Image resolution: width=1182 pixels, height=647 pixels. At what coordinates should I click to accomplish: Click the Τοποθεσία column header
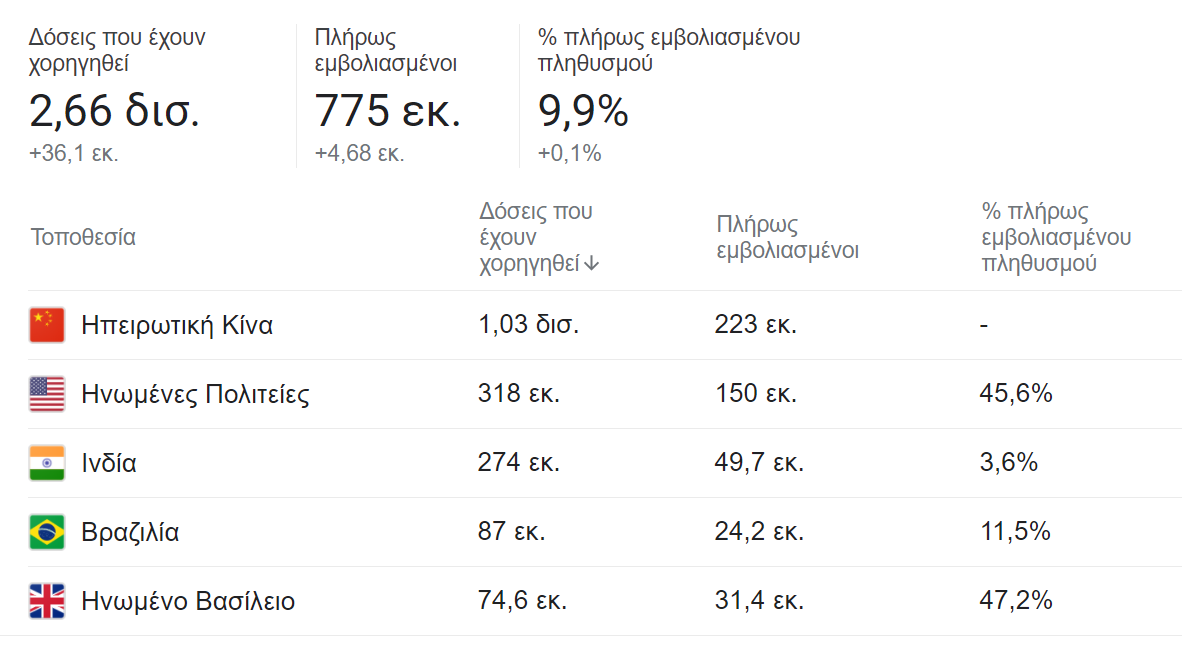point(83,237)
